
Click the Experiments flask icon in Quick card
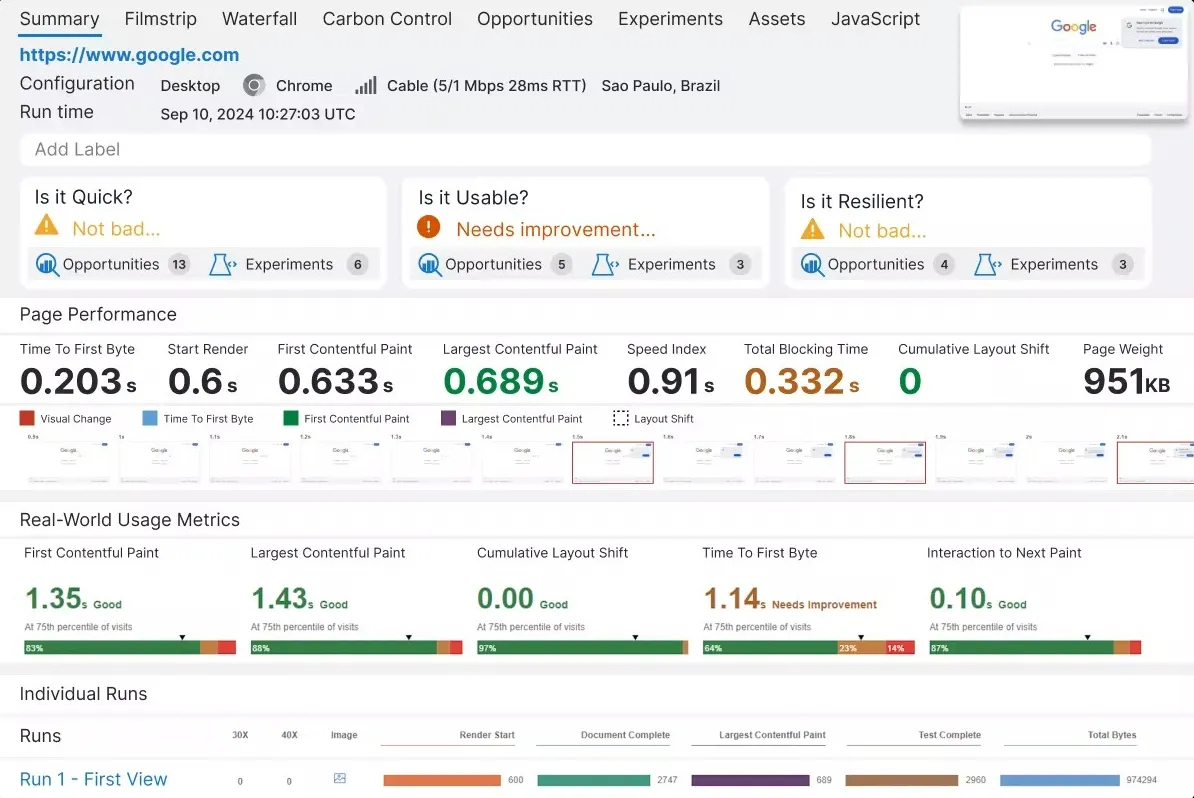coord(223,264)
